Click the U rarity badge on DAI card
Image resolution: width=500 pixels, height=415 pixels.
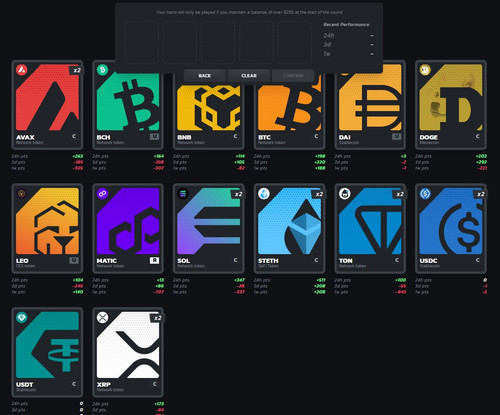click(396, 136)
